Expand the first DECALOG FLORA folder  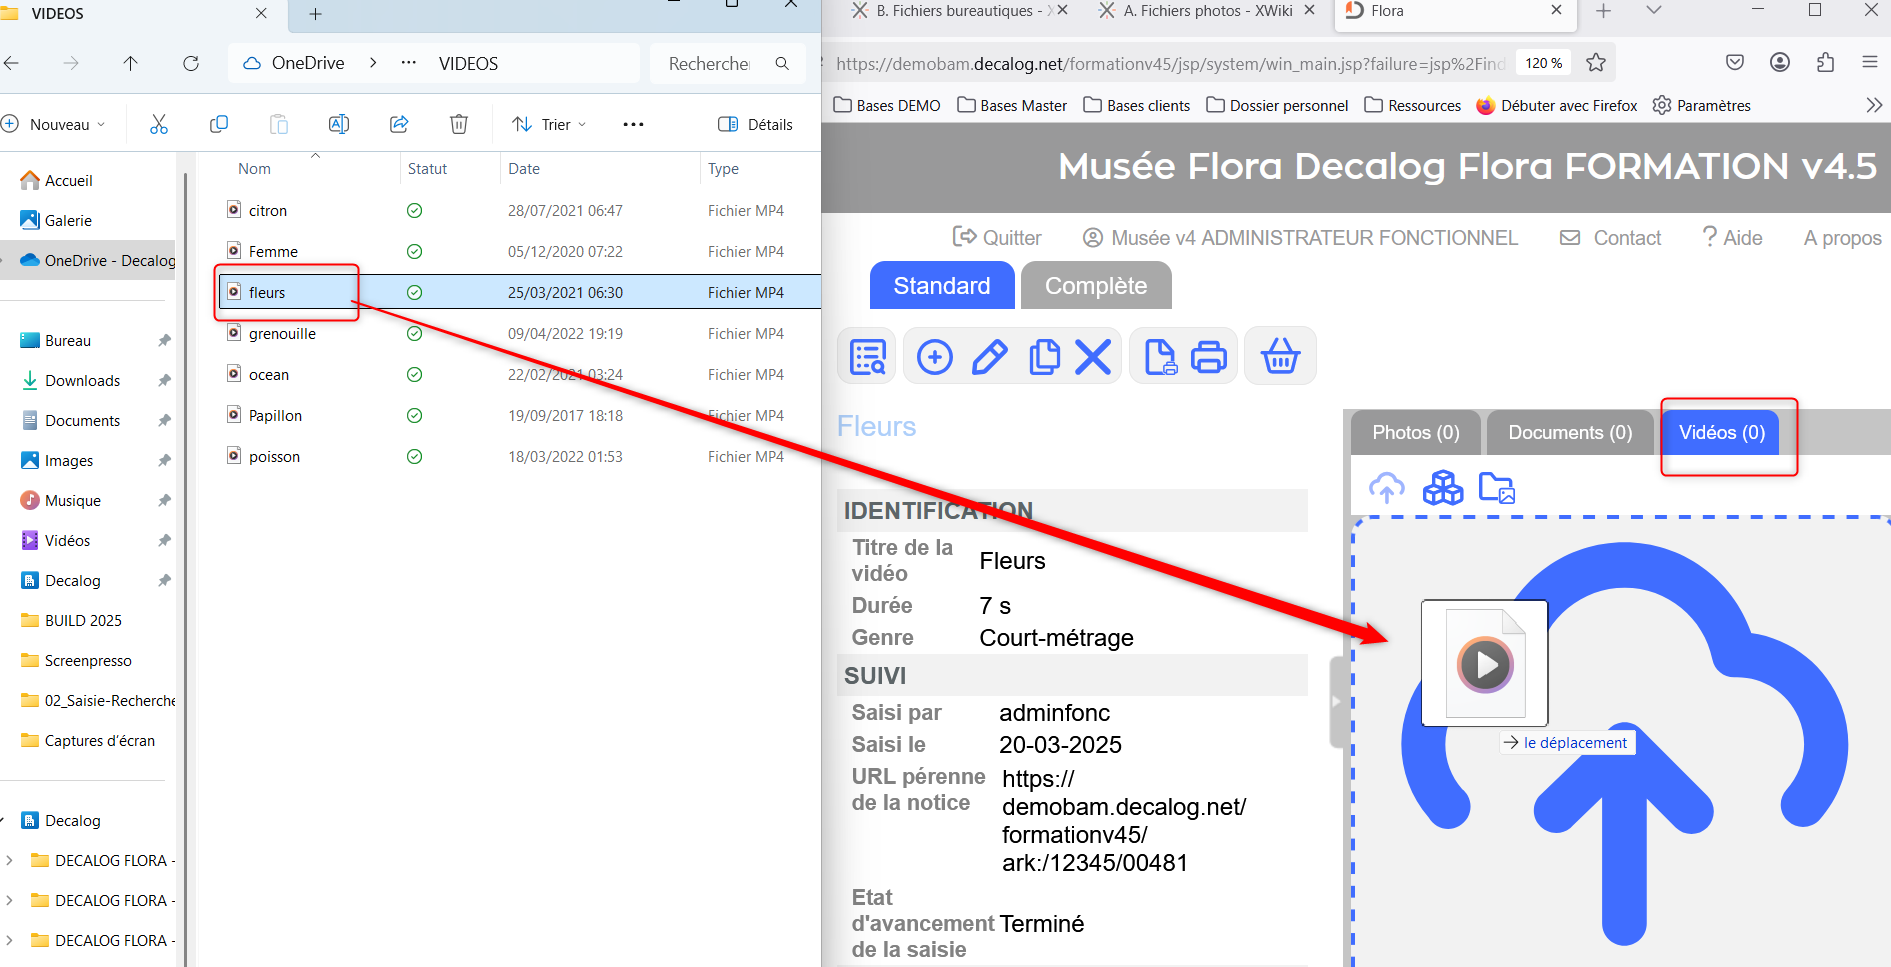(x=10, y=860)
